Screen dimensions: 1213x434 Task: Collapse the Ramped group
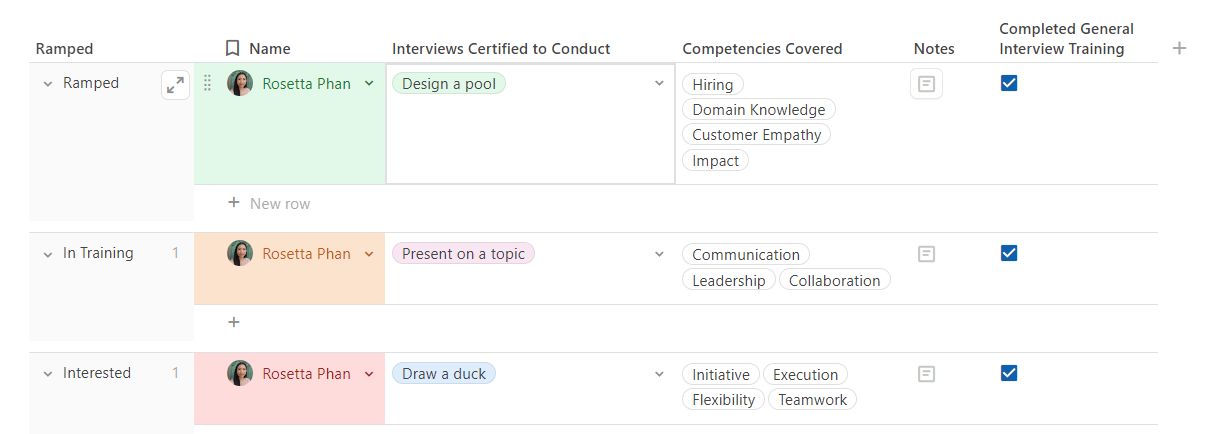point(47,84)
